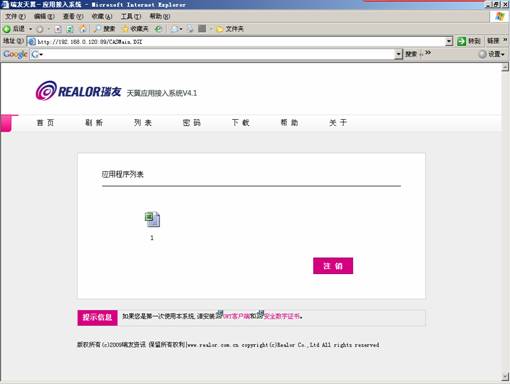This screenshot has height=384, width=510.
Task: Expand the Mail button dropdown arrow
Action: point(181,29)
